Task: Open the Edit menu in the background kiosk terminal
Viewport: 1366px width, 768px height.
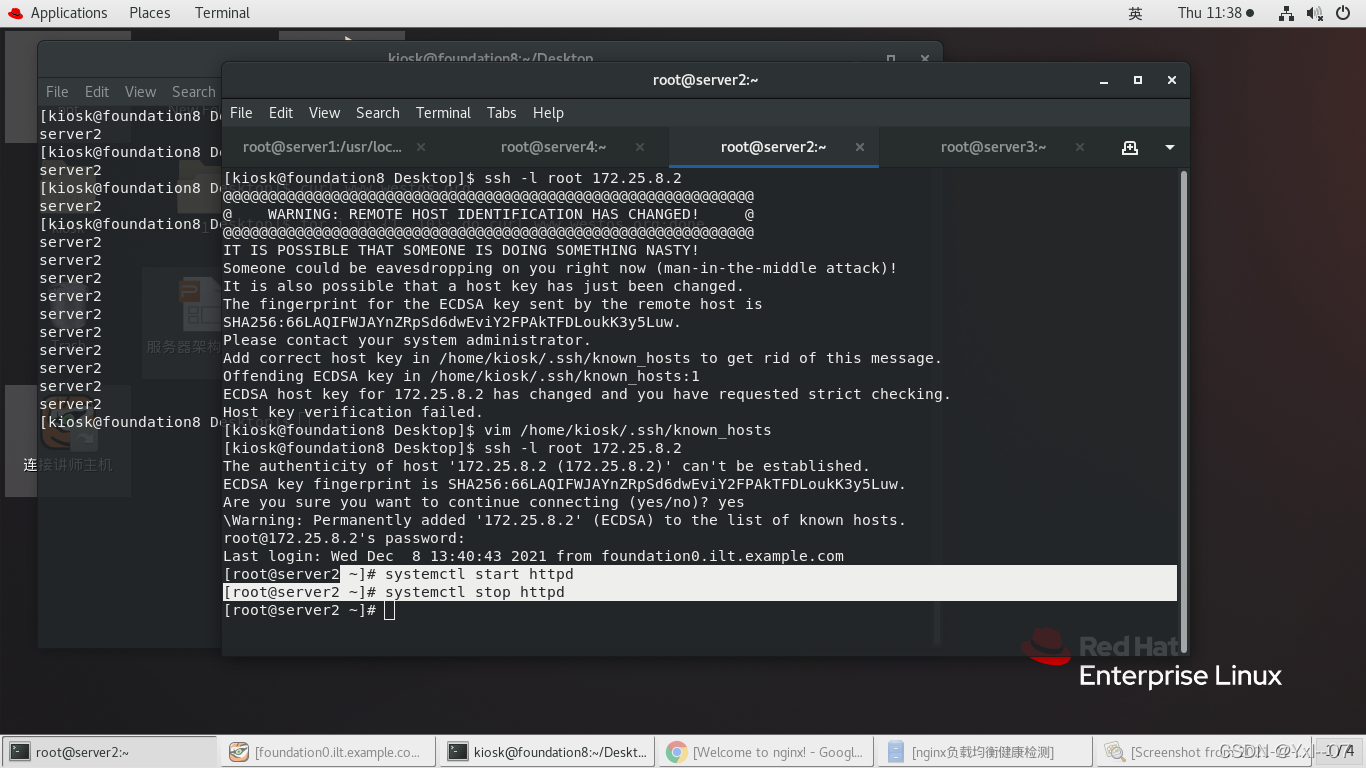Action: pos(97,91)
